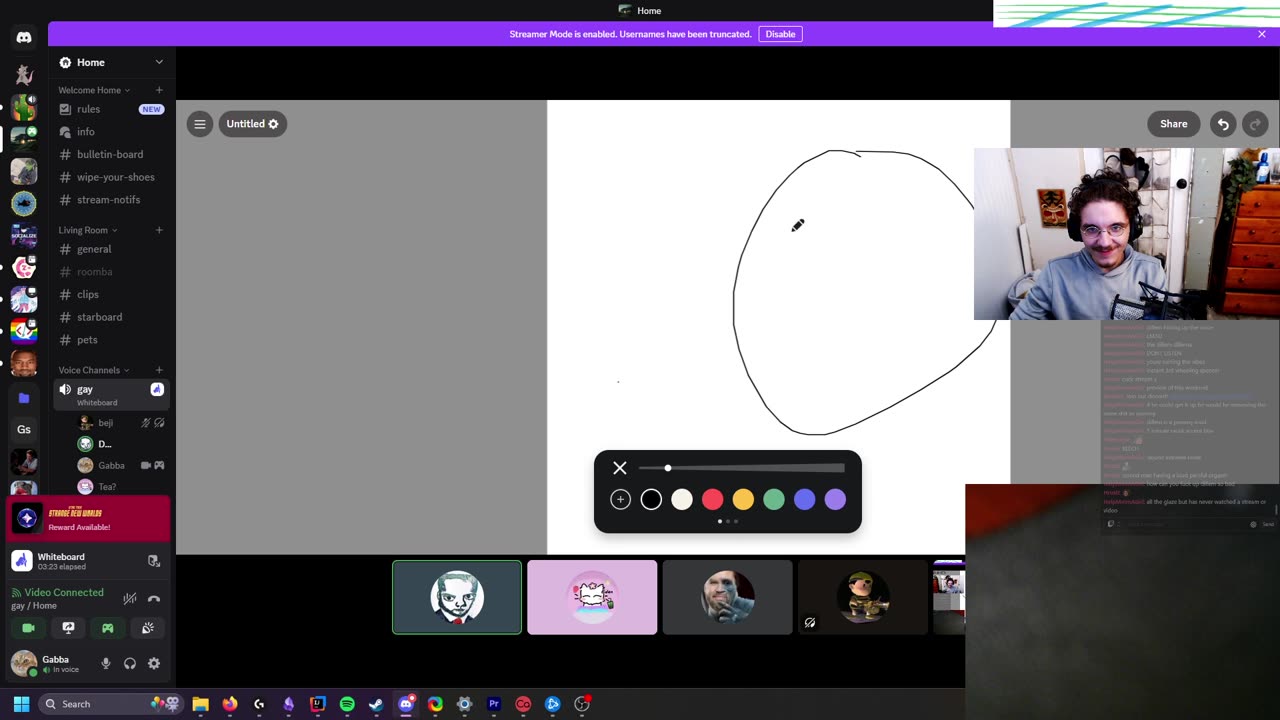1280x720 pixels.
Task: Open Discord user settings gear
Action: point(154,663)
